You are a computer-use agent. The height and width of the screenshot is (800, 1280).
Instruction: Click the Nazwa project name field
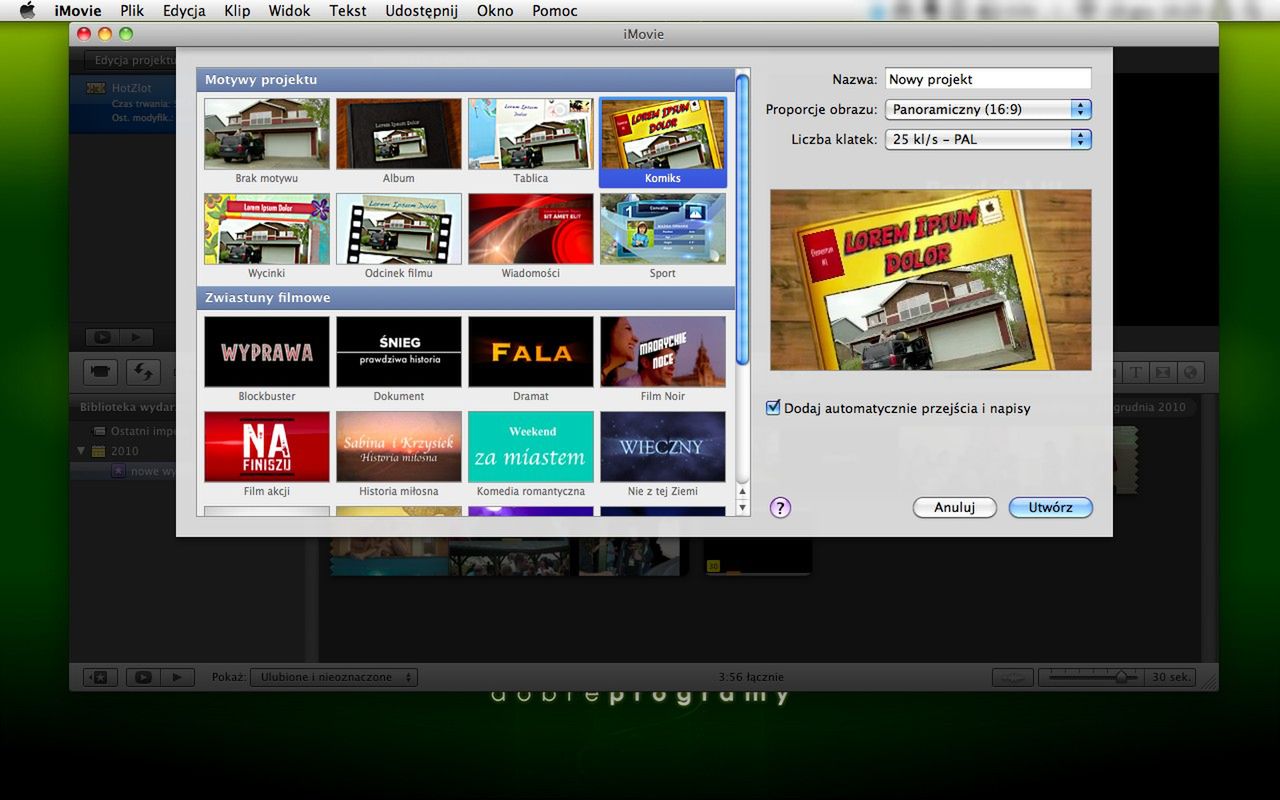(988, 79)
